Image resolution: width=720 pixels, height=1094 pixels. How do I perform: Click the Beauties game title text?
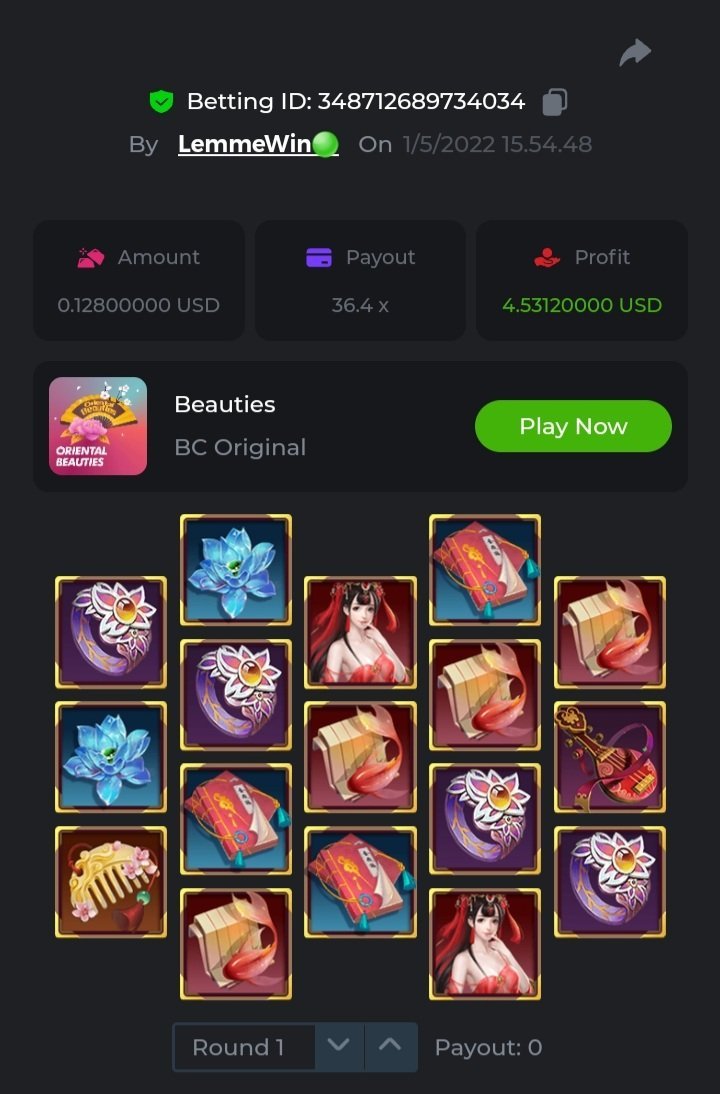click(225, 404)
